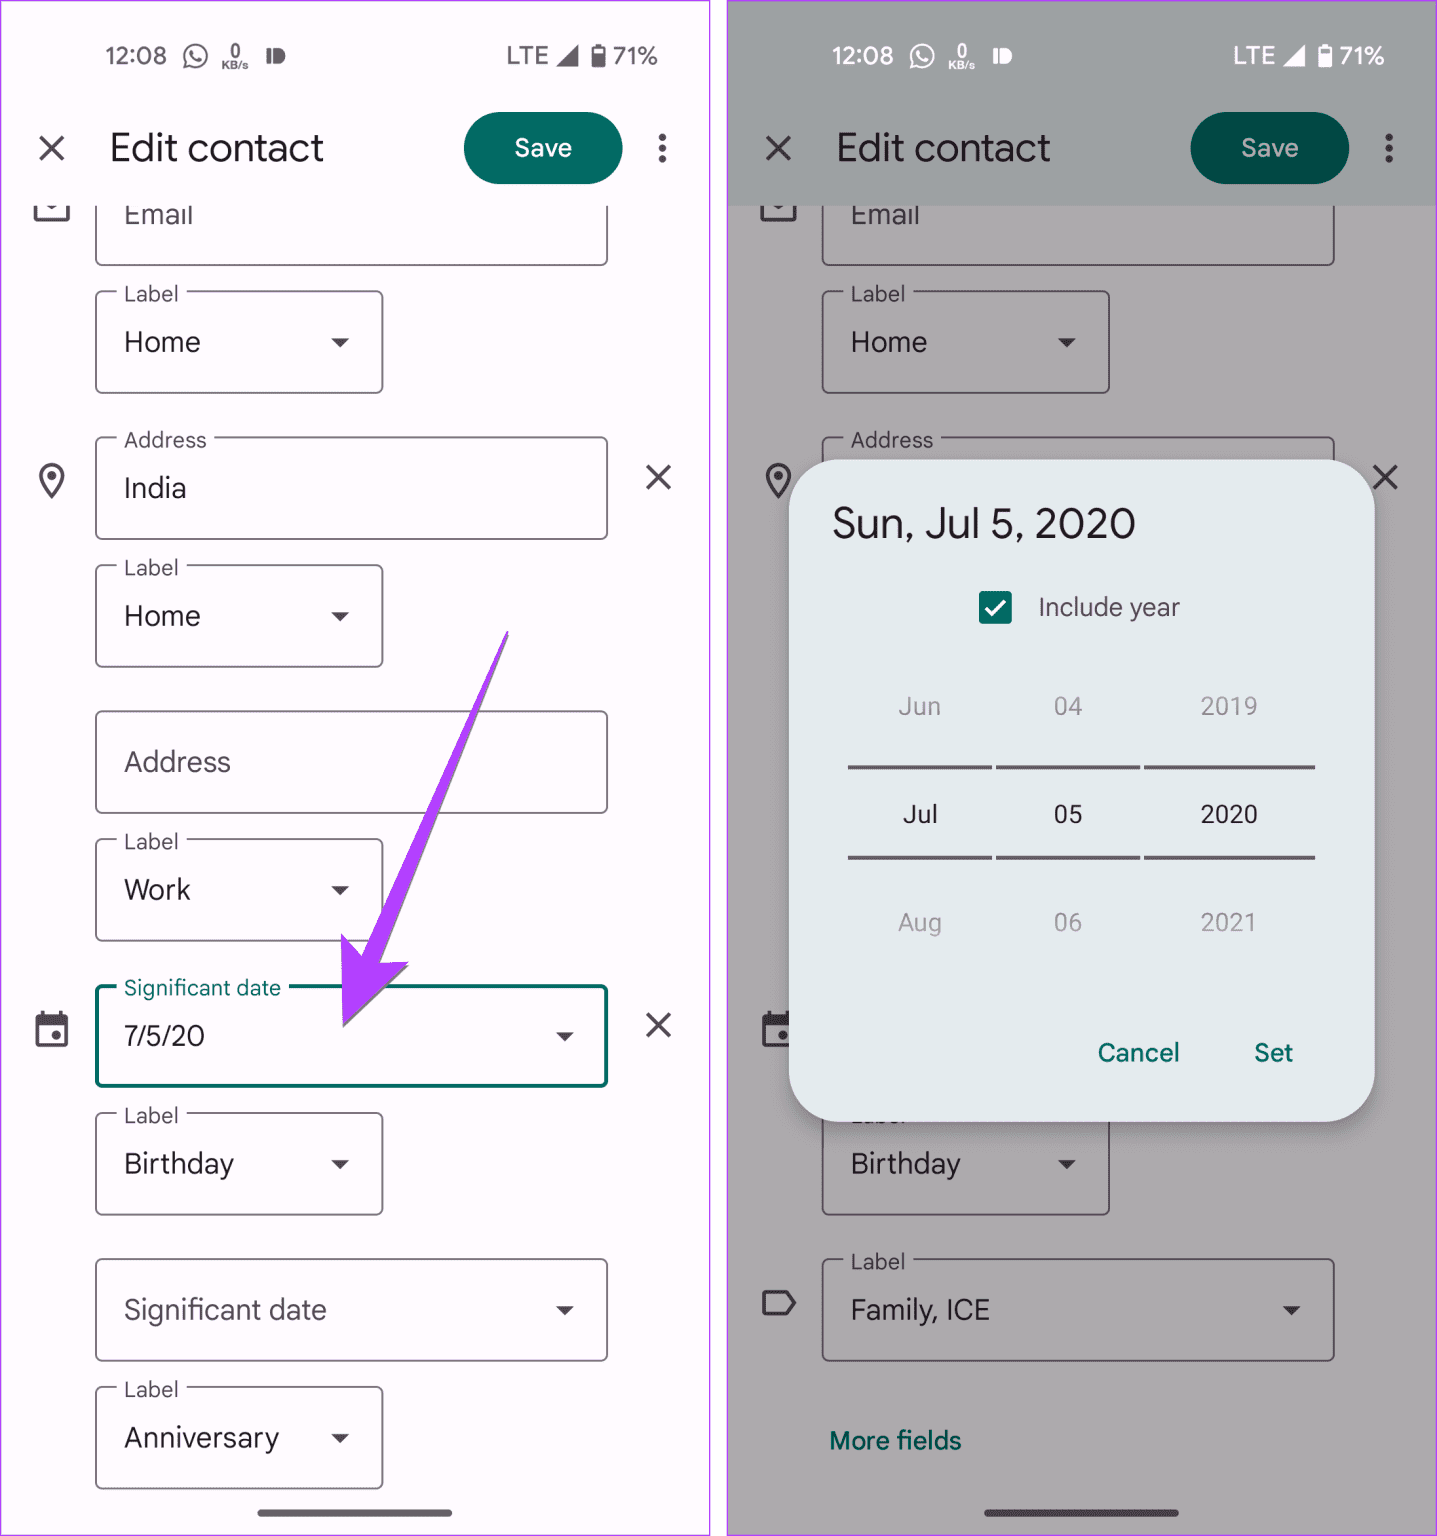Open the Work label dropdown
1437x1536 pixels.
click(239, 889)
